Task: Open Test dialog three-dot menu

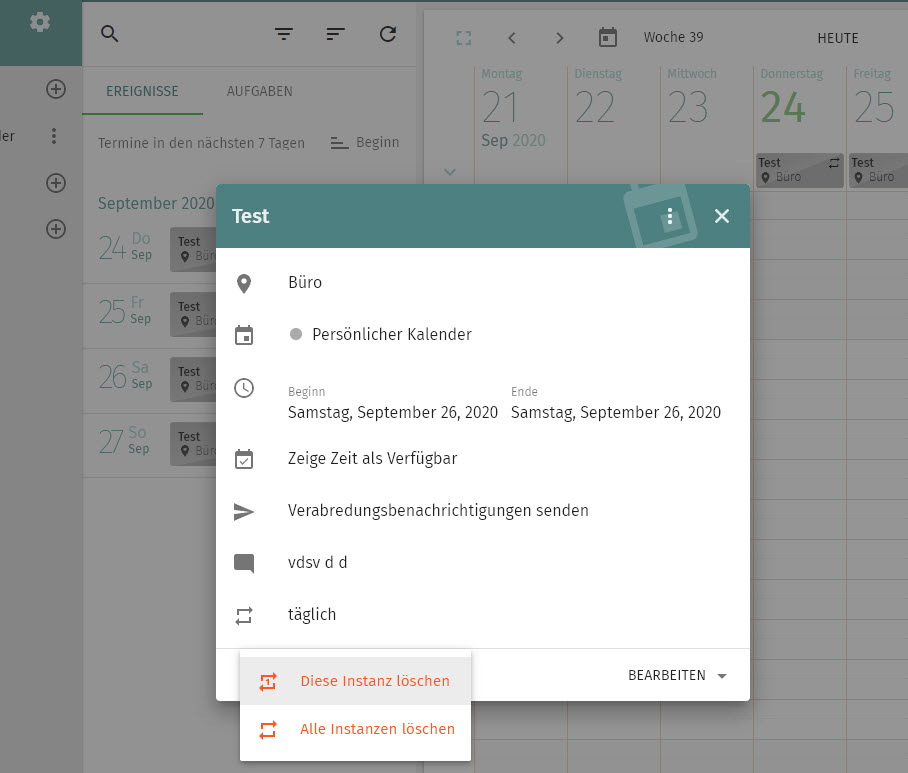Action: (670, 216)
